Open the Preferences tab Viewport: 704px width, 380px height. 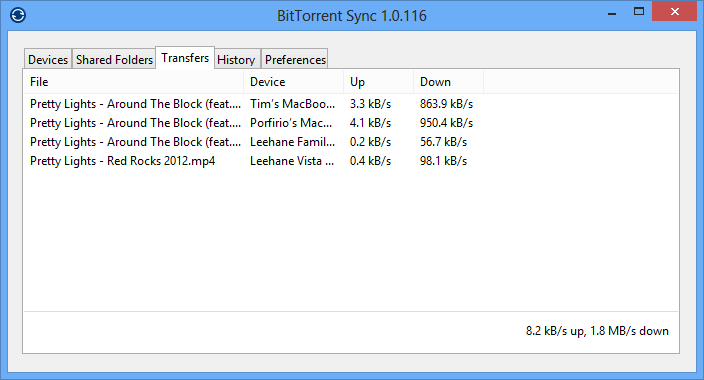(295, 59)
